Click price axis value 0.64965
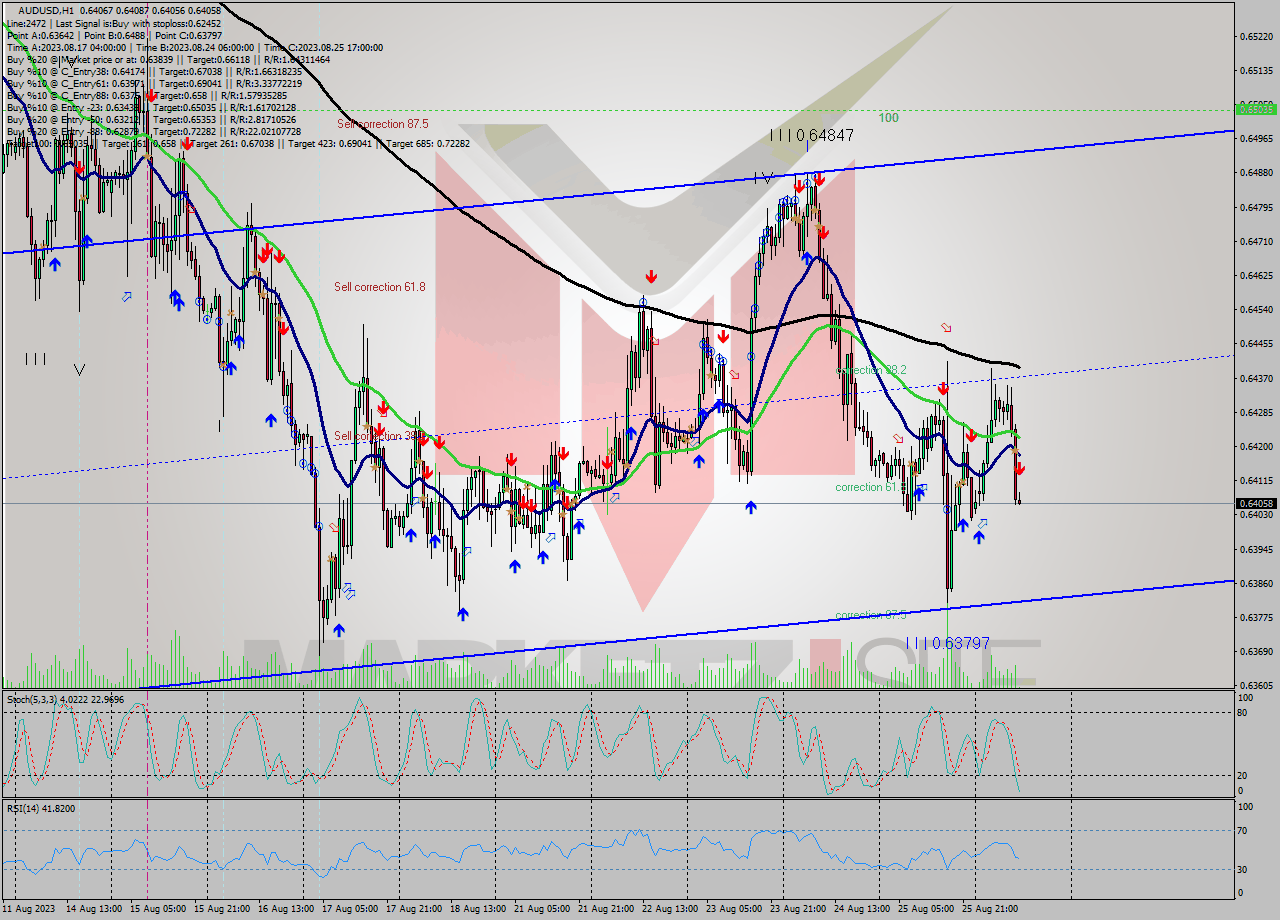This screenshot has height=920, width=1280. click(1255, 139)
